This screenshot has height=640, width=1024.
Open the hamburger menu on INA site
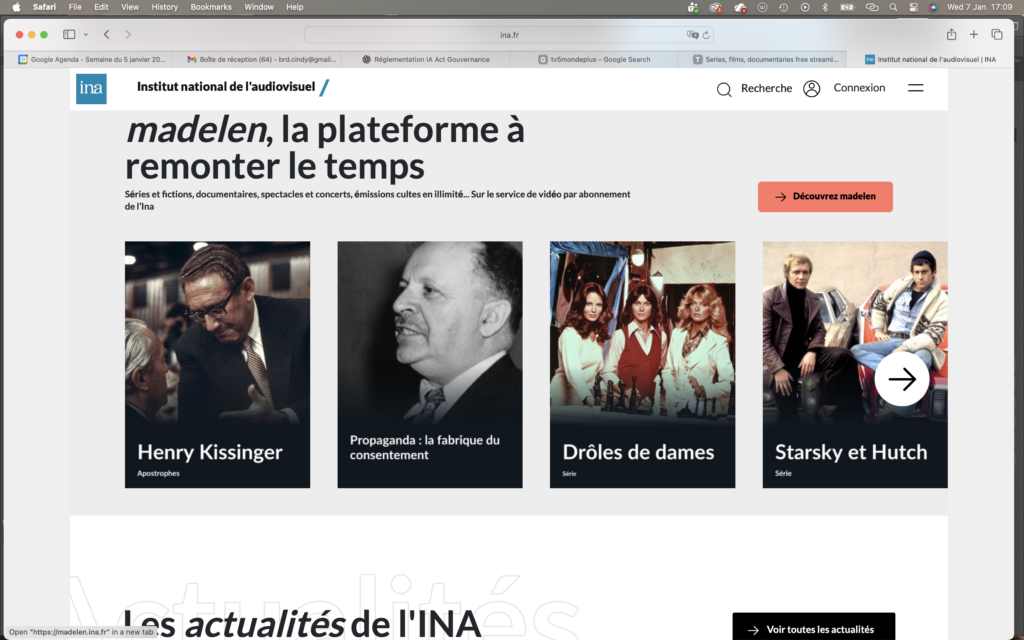915,88
